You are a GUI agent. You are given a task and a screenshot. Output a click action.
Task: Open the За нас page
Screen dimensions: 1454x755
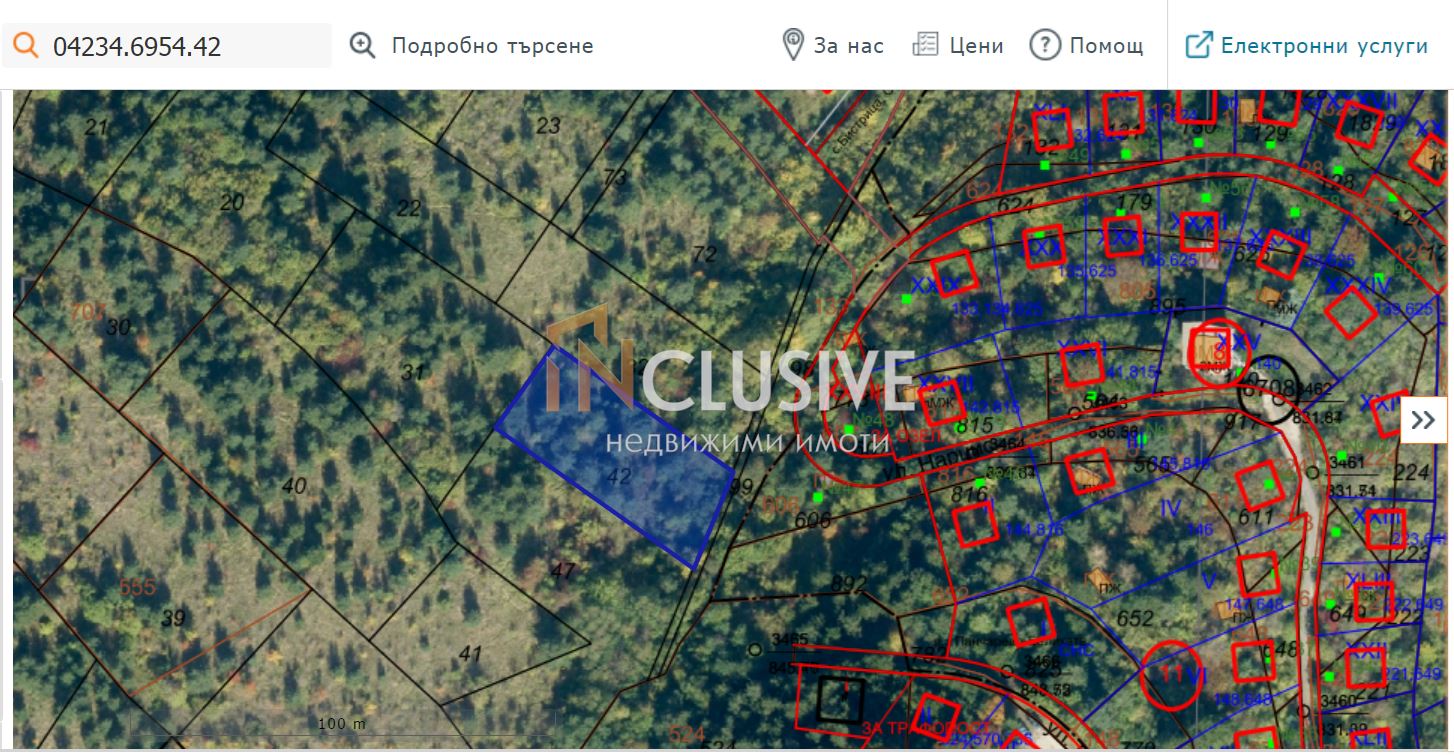click(849, 46)
